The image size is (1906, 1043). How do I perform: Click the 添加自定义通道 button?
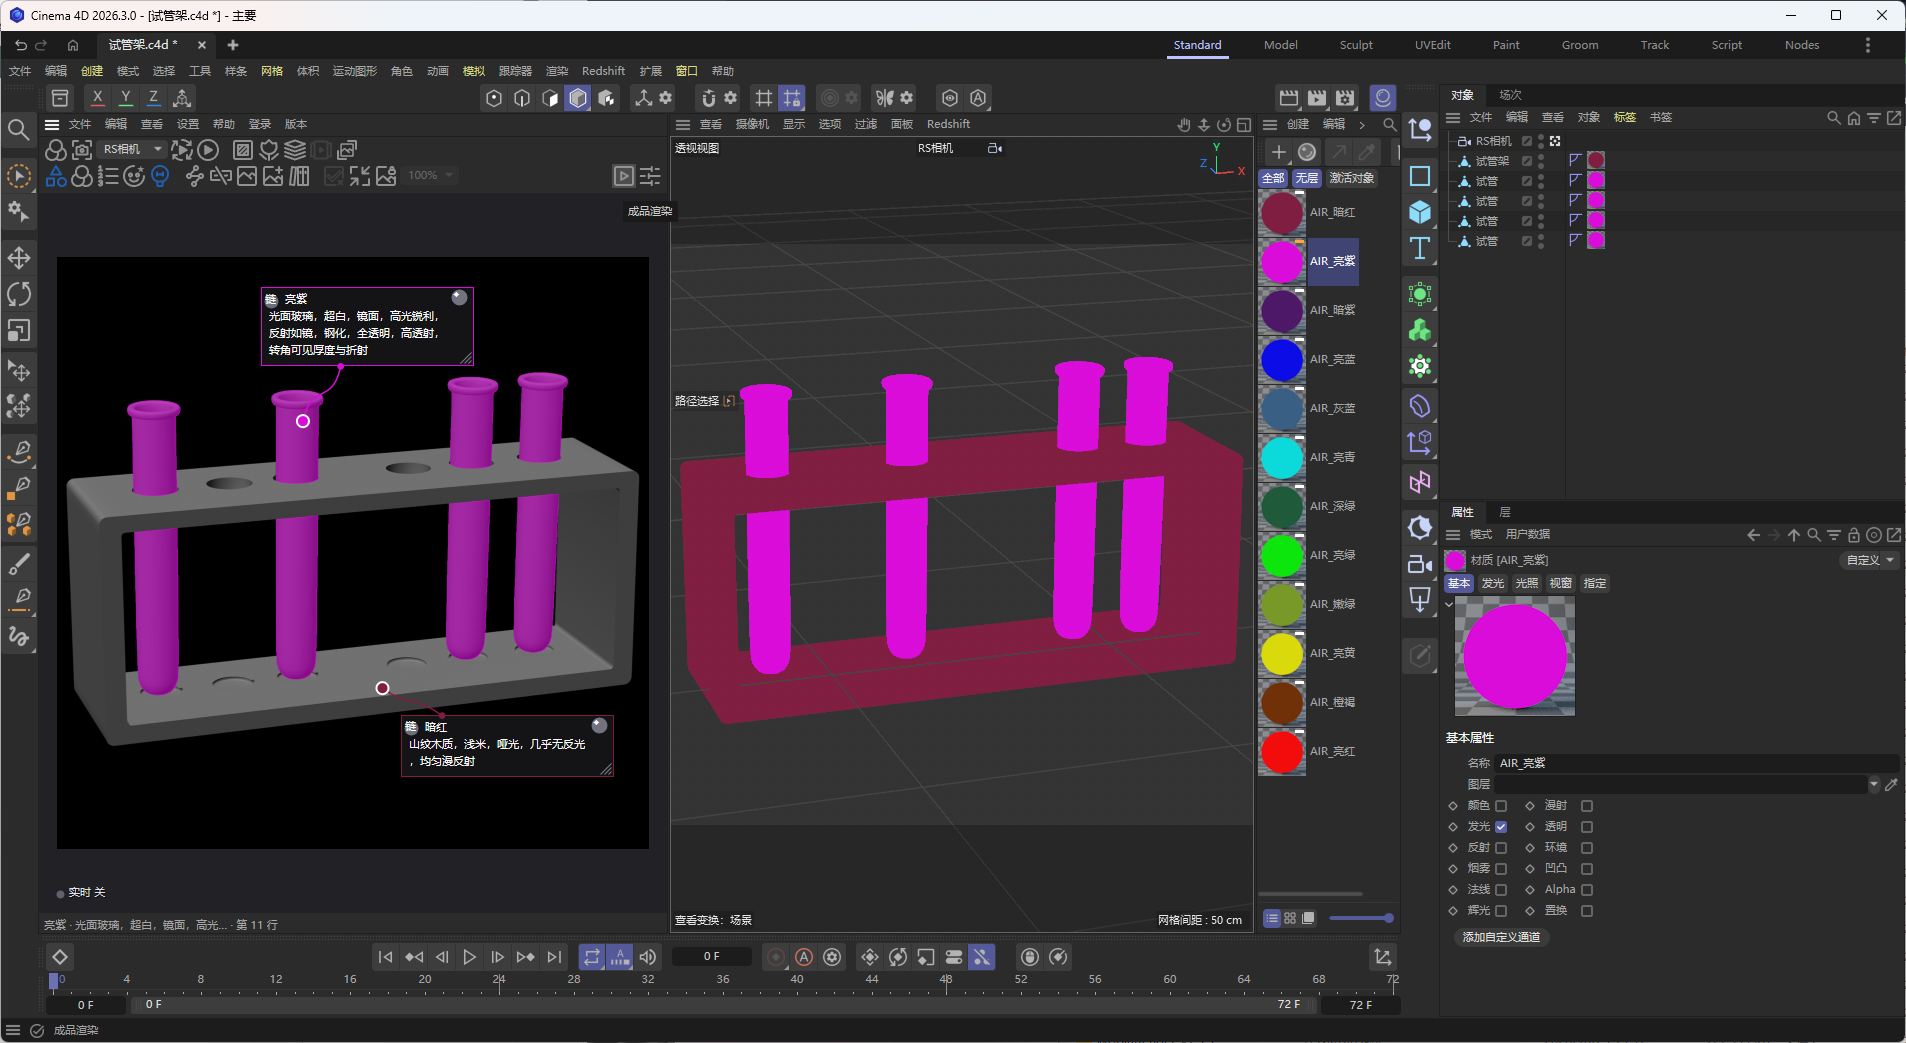(1501, 937)
